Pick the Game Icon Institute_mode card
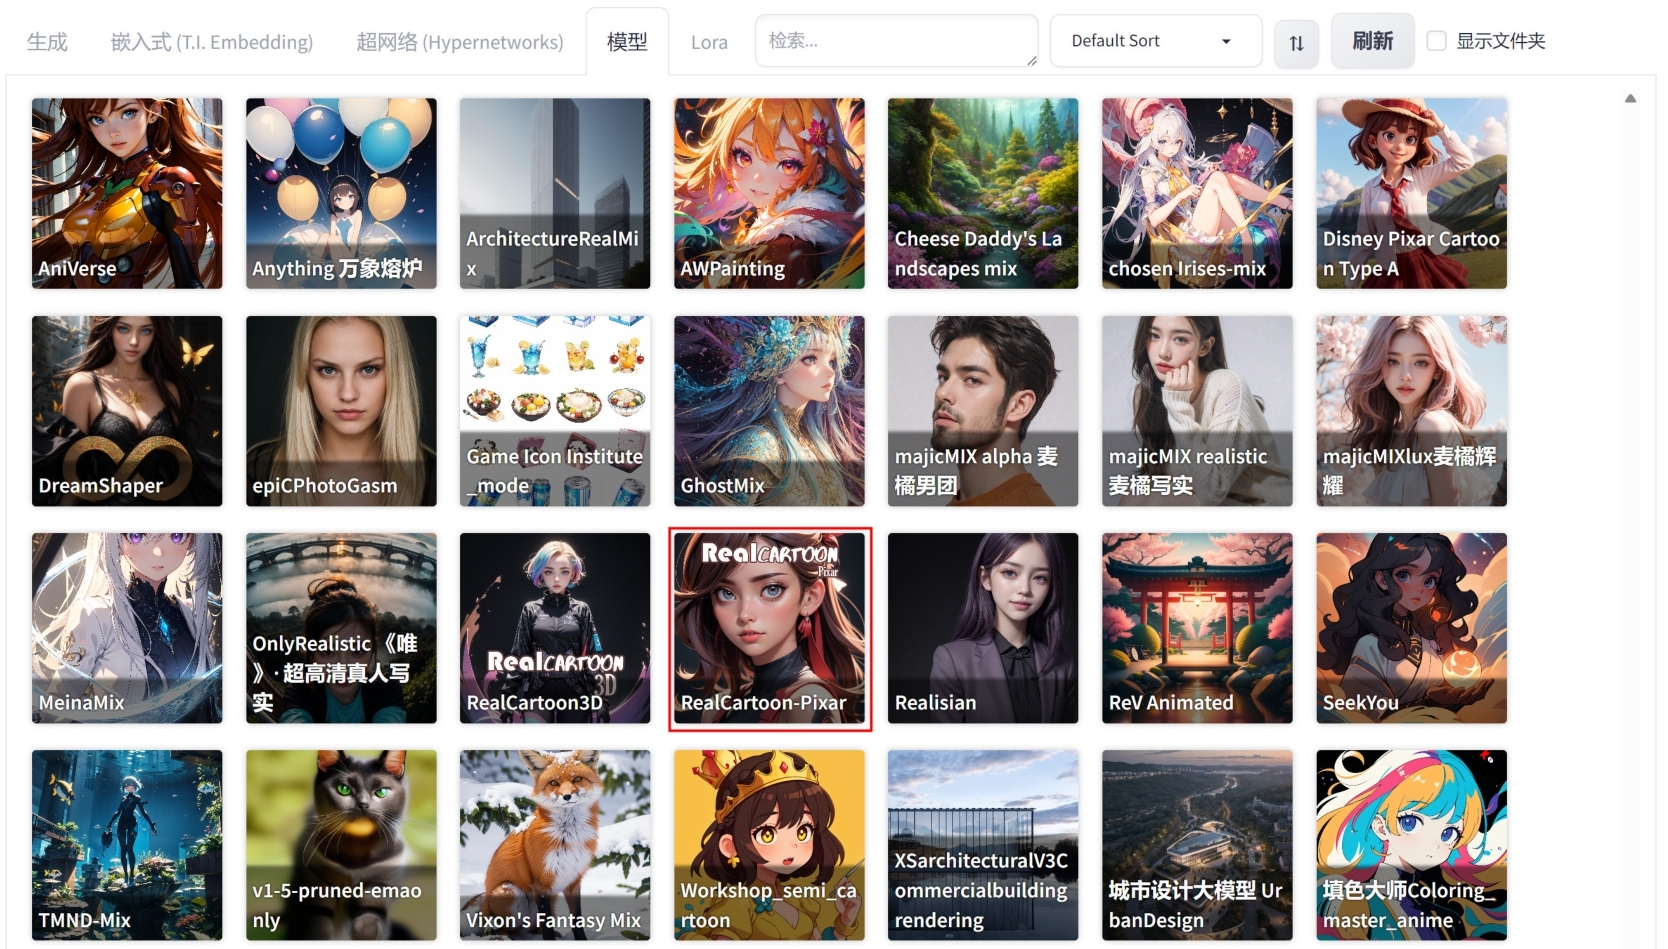 coord(555,411)
